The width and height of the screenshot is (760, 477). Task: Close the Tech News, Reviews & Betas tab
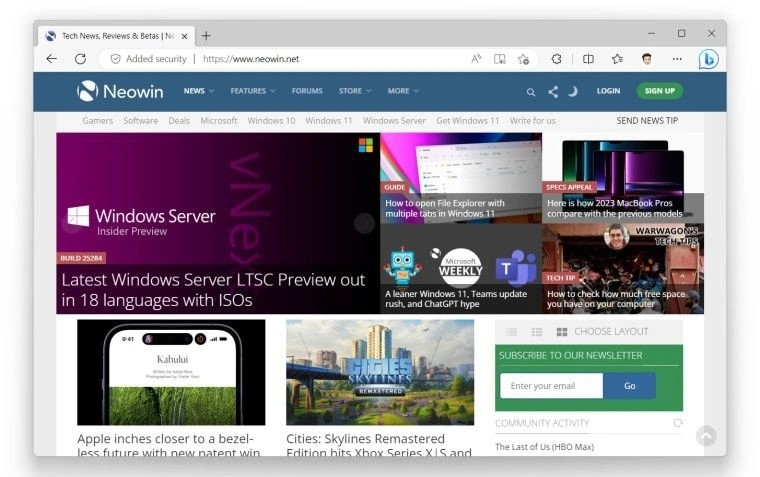point(184,36)
